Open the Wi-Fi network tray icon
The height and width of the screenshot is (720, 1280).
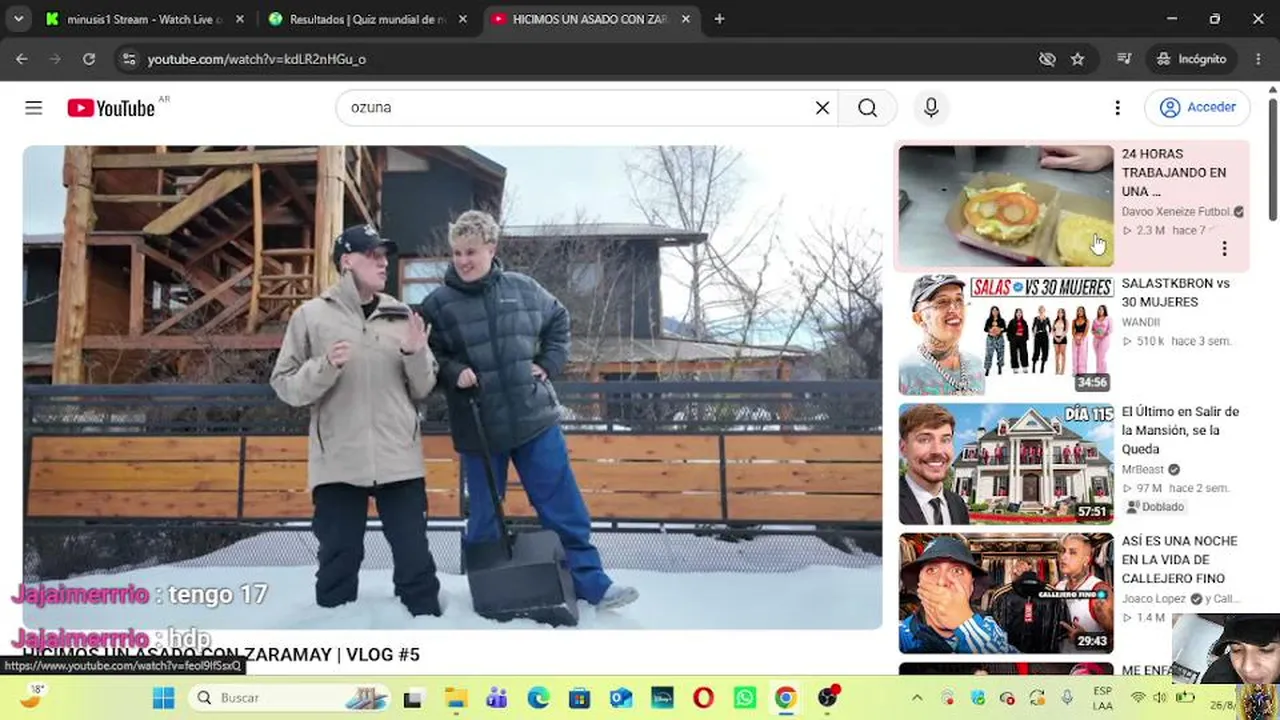1138,698
